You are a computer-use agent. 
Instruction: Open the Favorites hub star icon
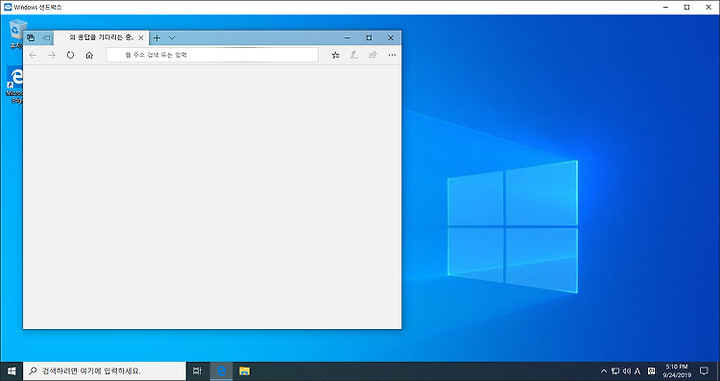coord(336,55)
